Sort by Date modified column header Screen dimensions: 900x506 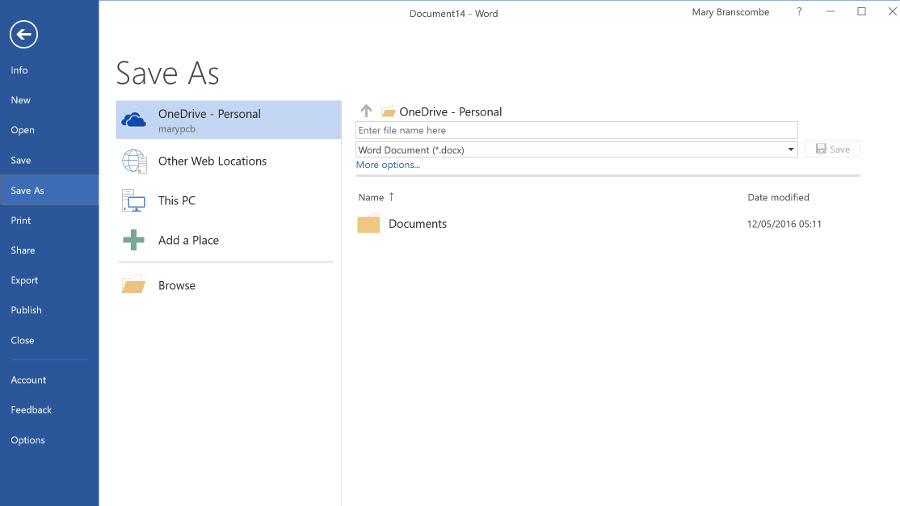[778, 197]
